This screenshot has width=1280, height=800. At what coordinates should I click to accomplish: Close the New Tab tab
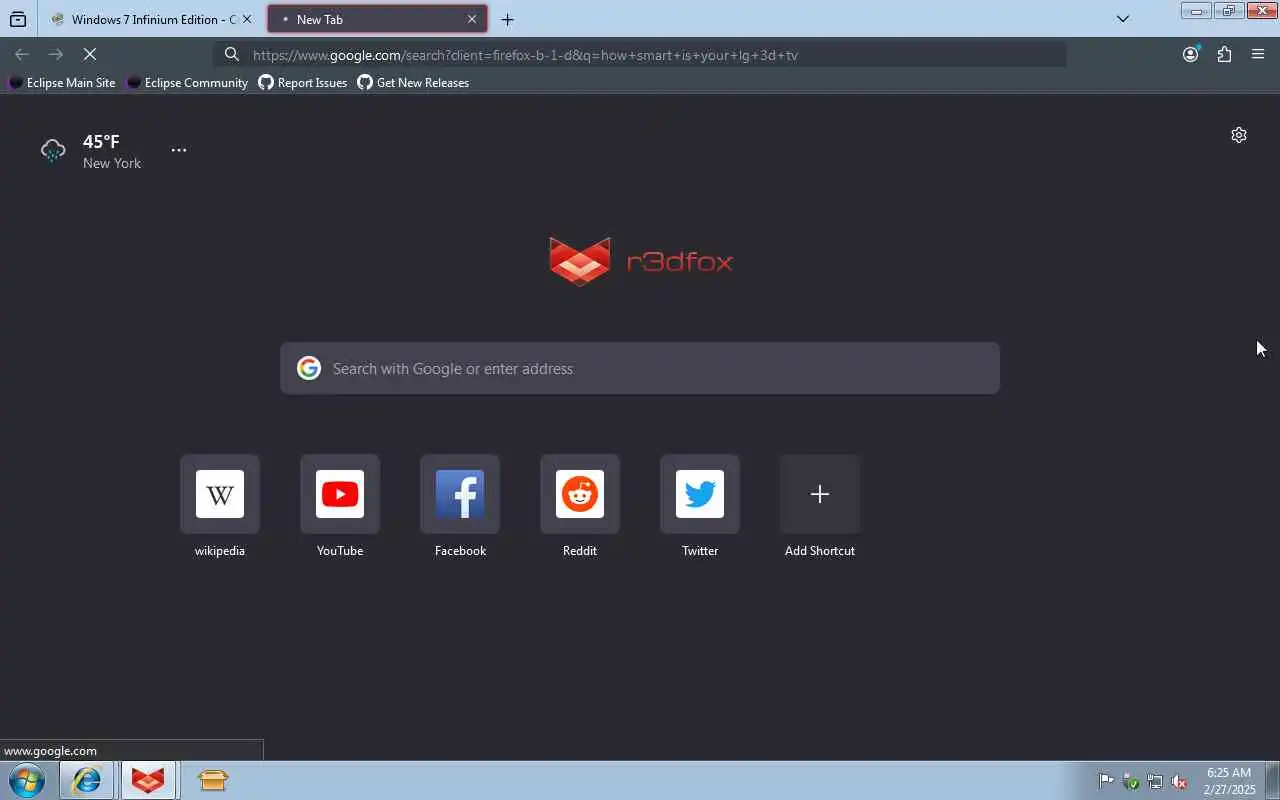(x=472, y=19)
